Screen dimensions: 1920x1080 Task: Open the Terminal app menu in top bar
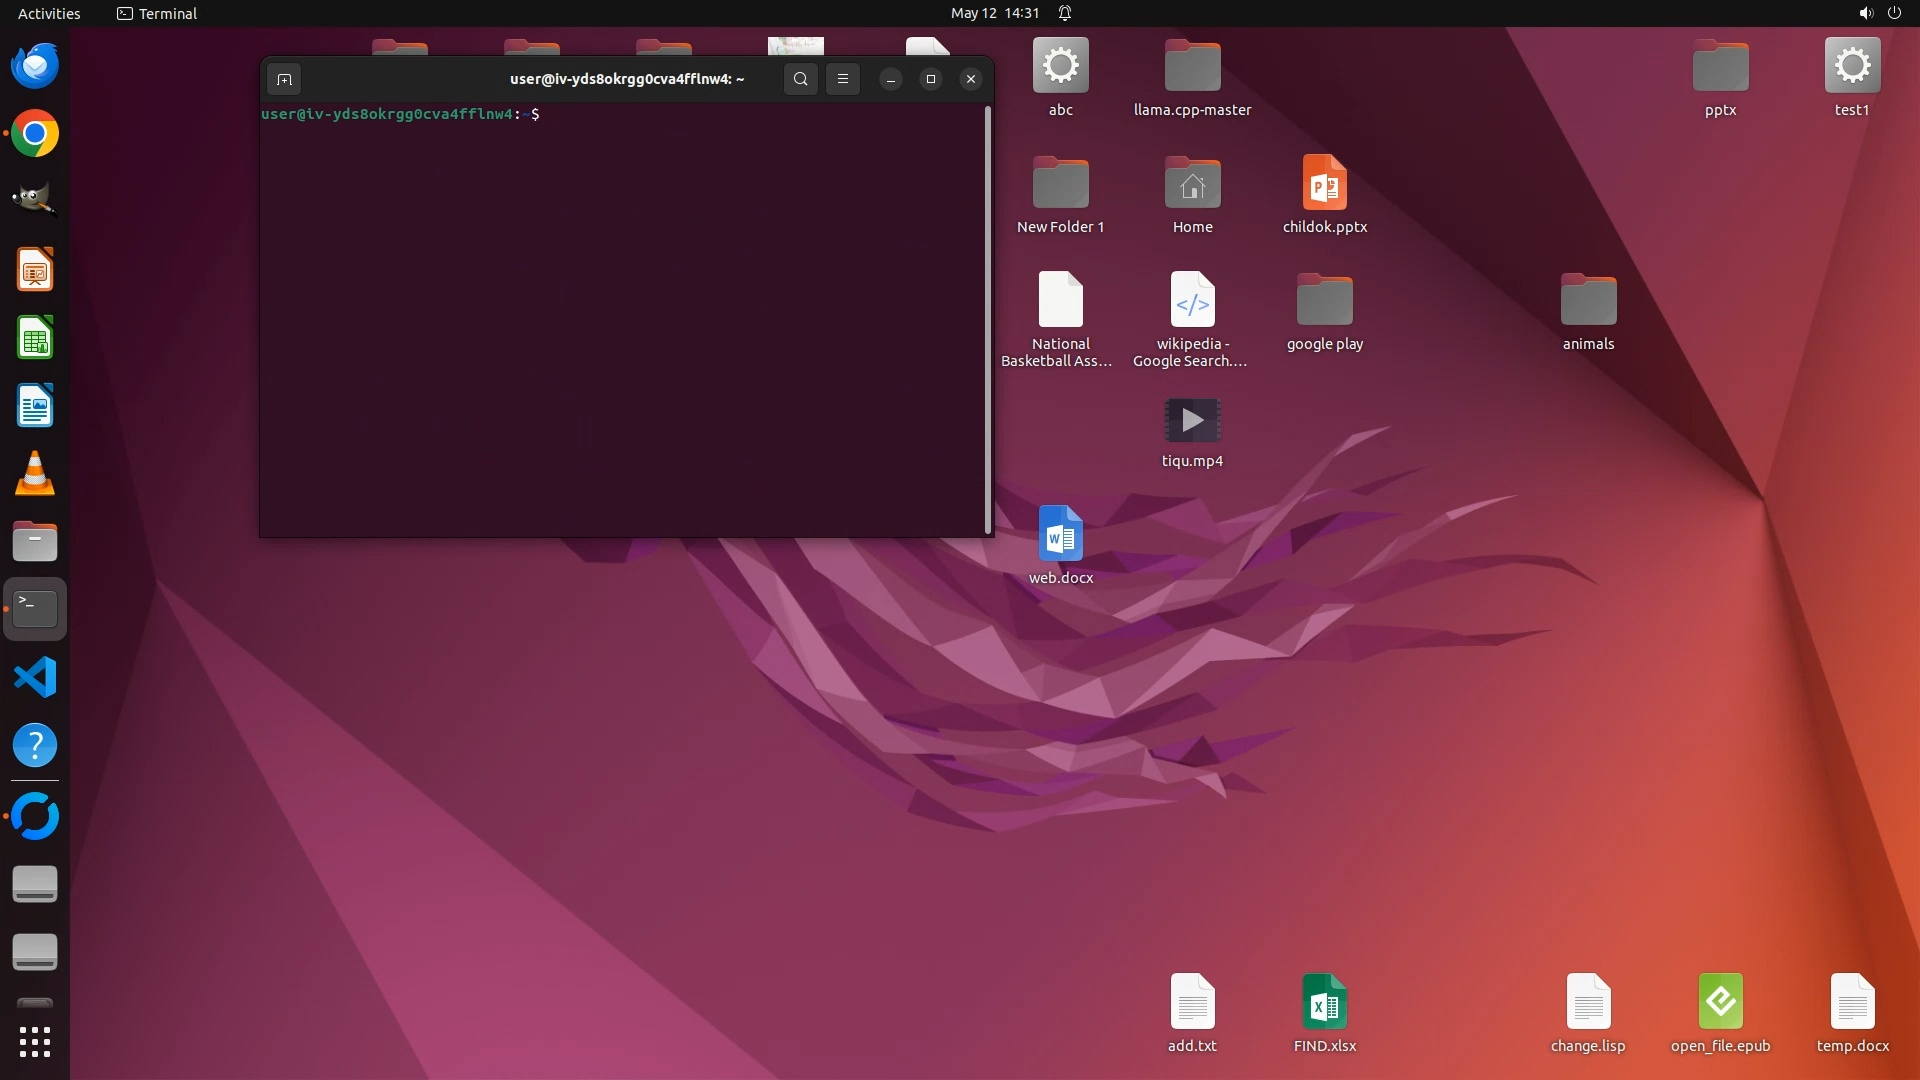tap(157, 13)
